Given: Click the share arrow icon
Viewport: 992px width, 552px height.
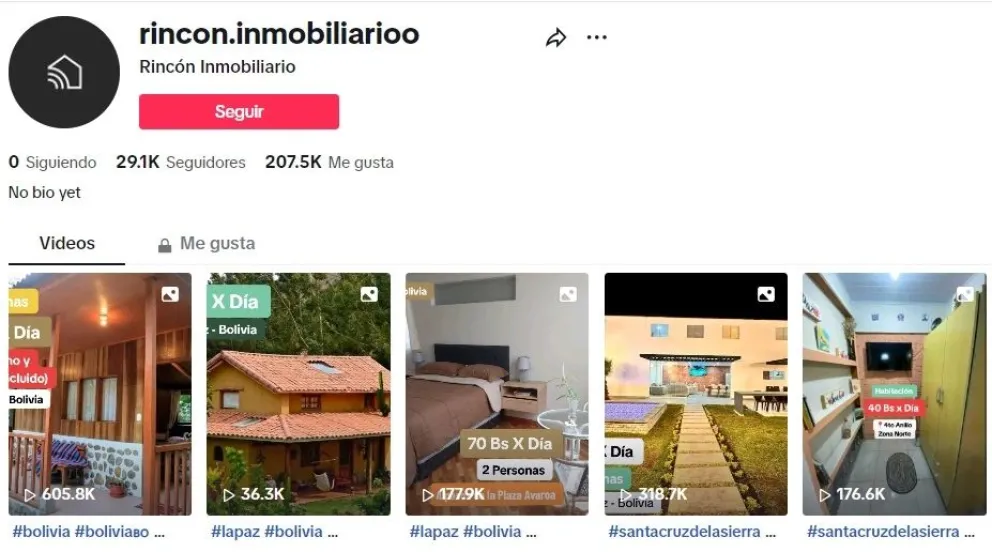Looking at the screenshot, I should (555, 38).
